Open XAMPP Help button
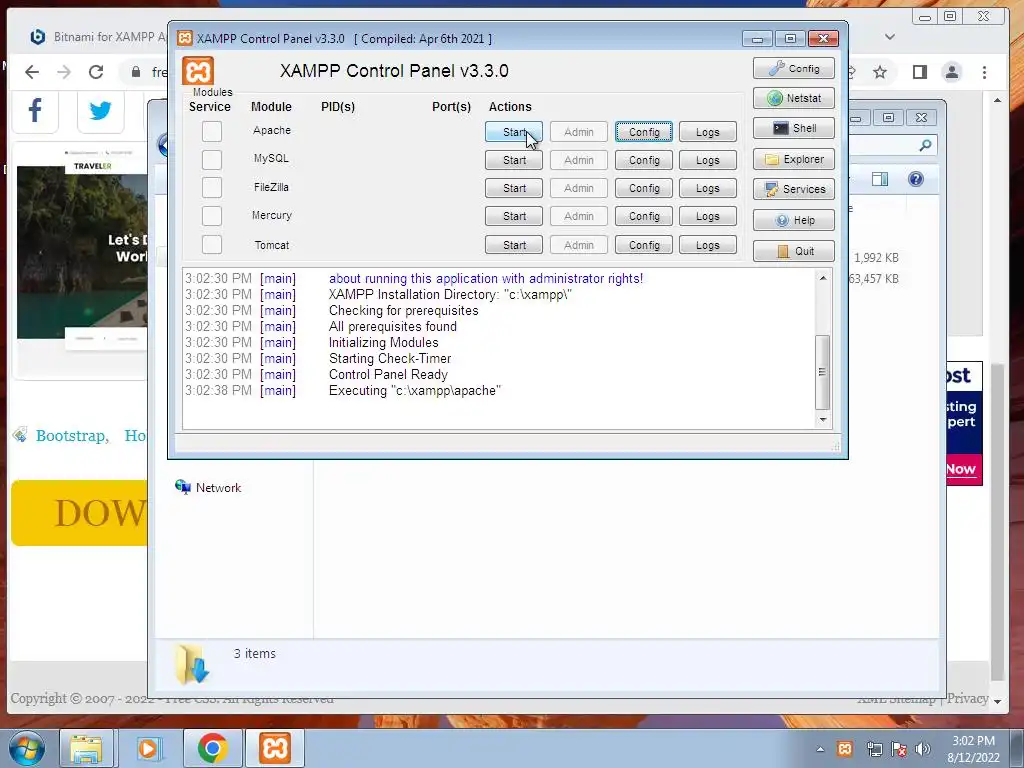 pyautogui.click(x=793, y=220)
